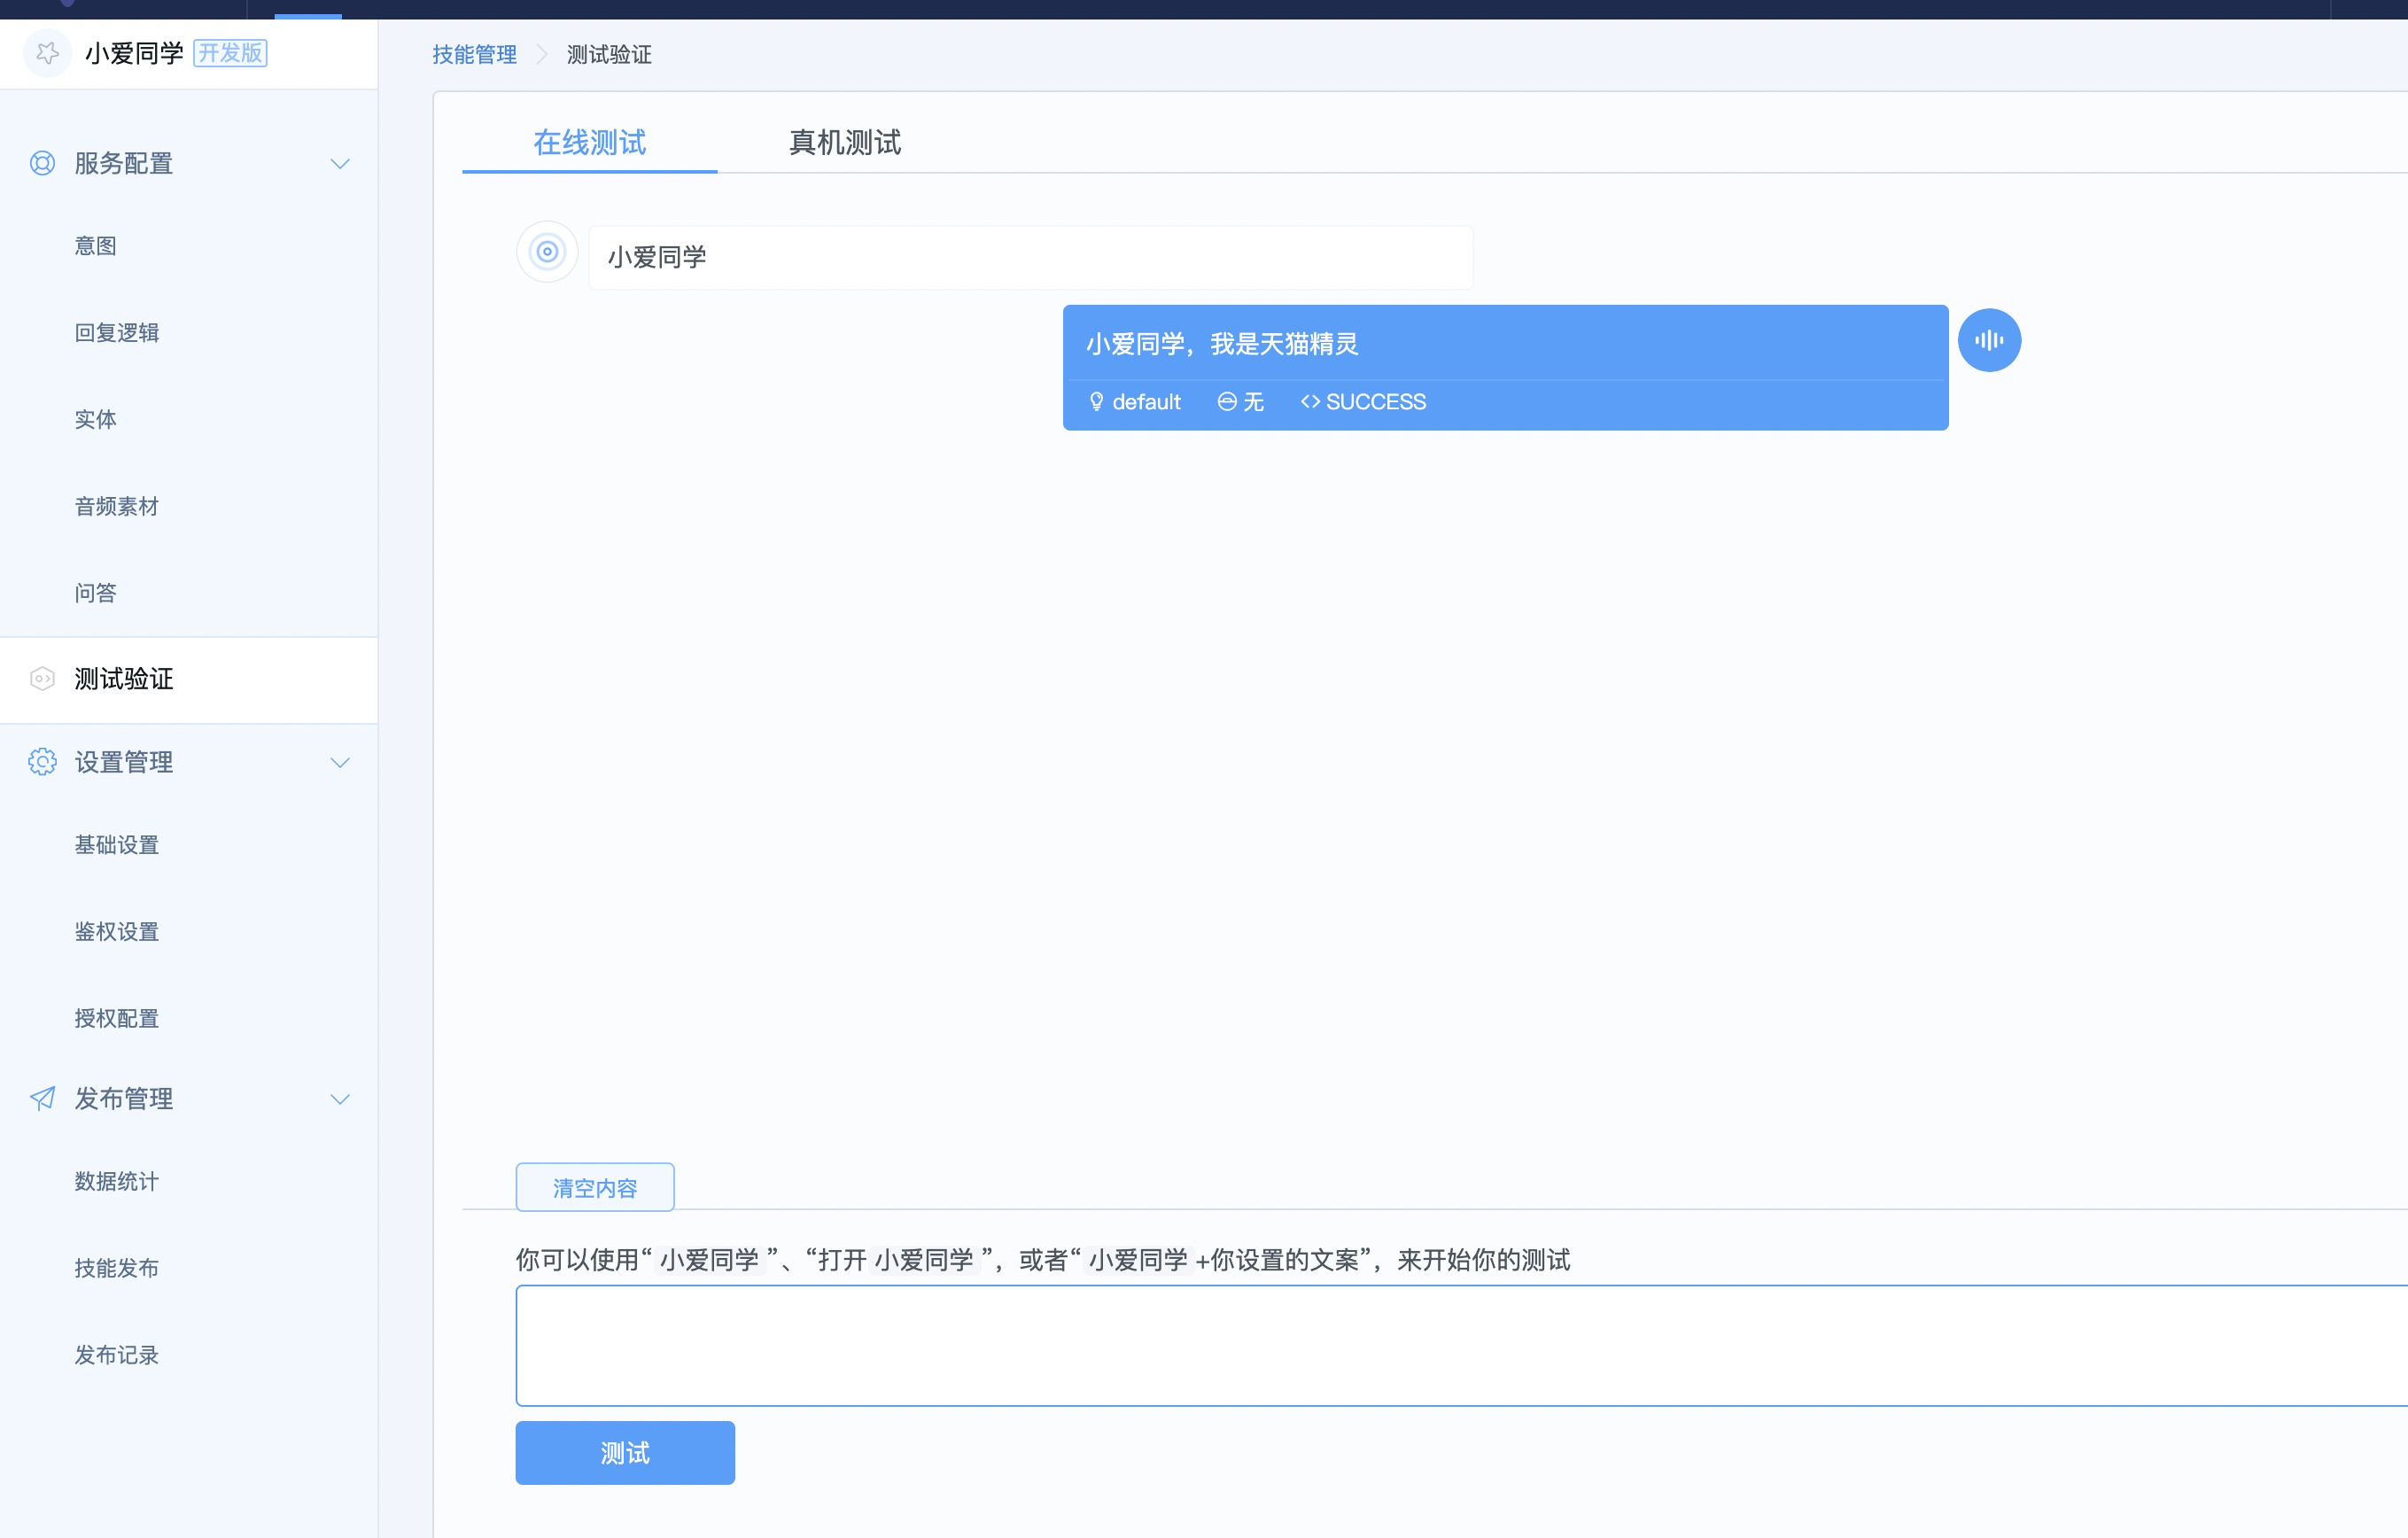
Task: Focus the test utterance text input box
Action: [x=1460, y=1345]
